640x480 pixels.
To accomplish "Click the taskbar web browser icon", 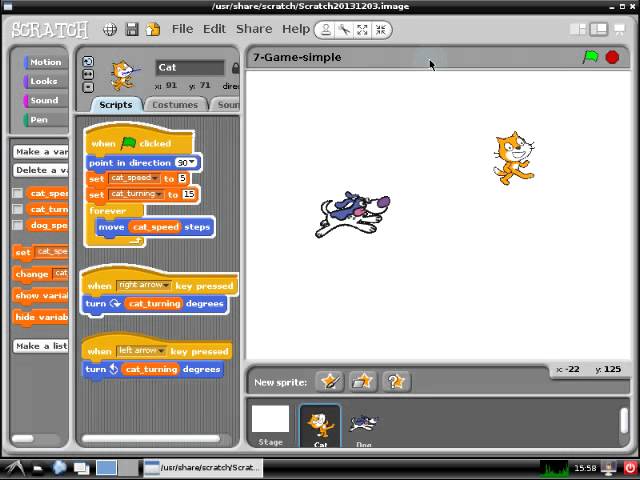I will coord(60,468).
